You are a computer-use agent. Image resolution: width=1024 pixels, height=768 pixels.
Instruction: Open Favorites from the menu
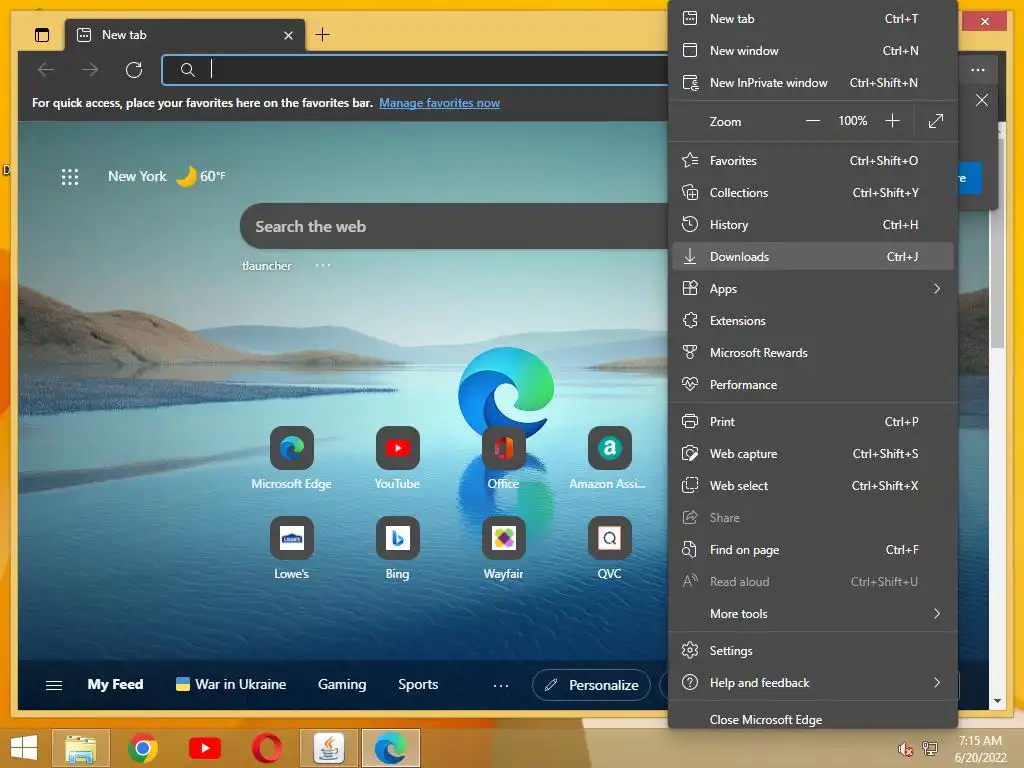pos(812,161)
